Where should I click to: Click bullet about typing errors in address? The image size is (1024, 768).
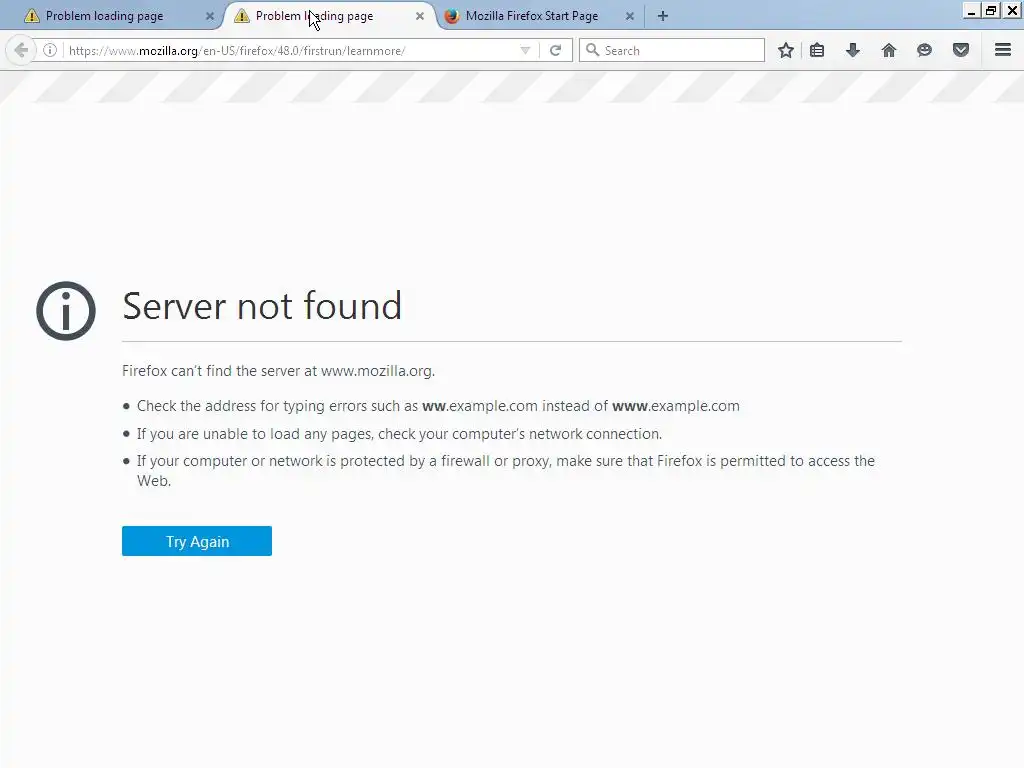tap(438, 406)
